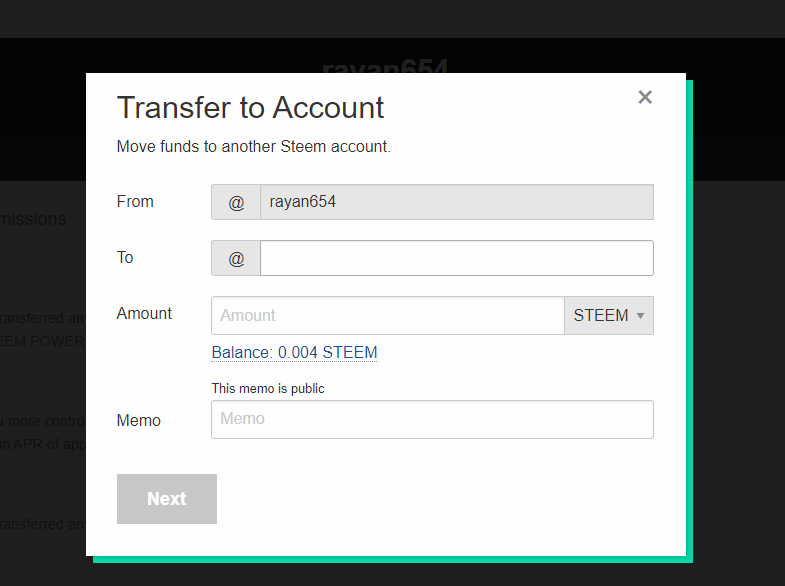Click the 'This memo is public' text
This screenshot has height=586, width=785.
(268, 388)
